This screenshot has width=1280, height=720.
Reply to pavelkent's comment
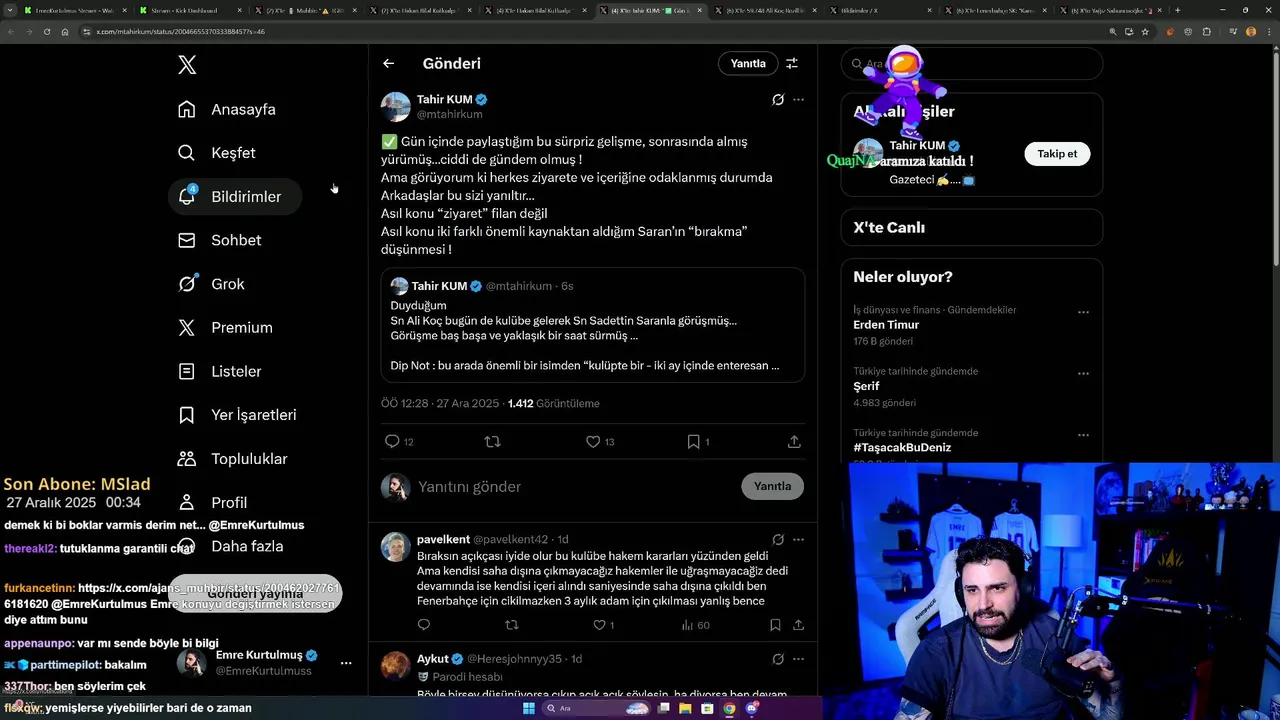[424, 625]
